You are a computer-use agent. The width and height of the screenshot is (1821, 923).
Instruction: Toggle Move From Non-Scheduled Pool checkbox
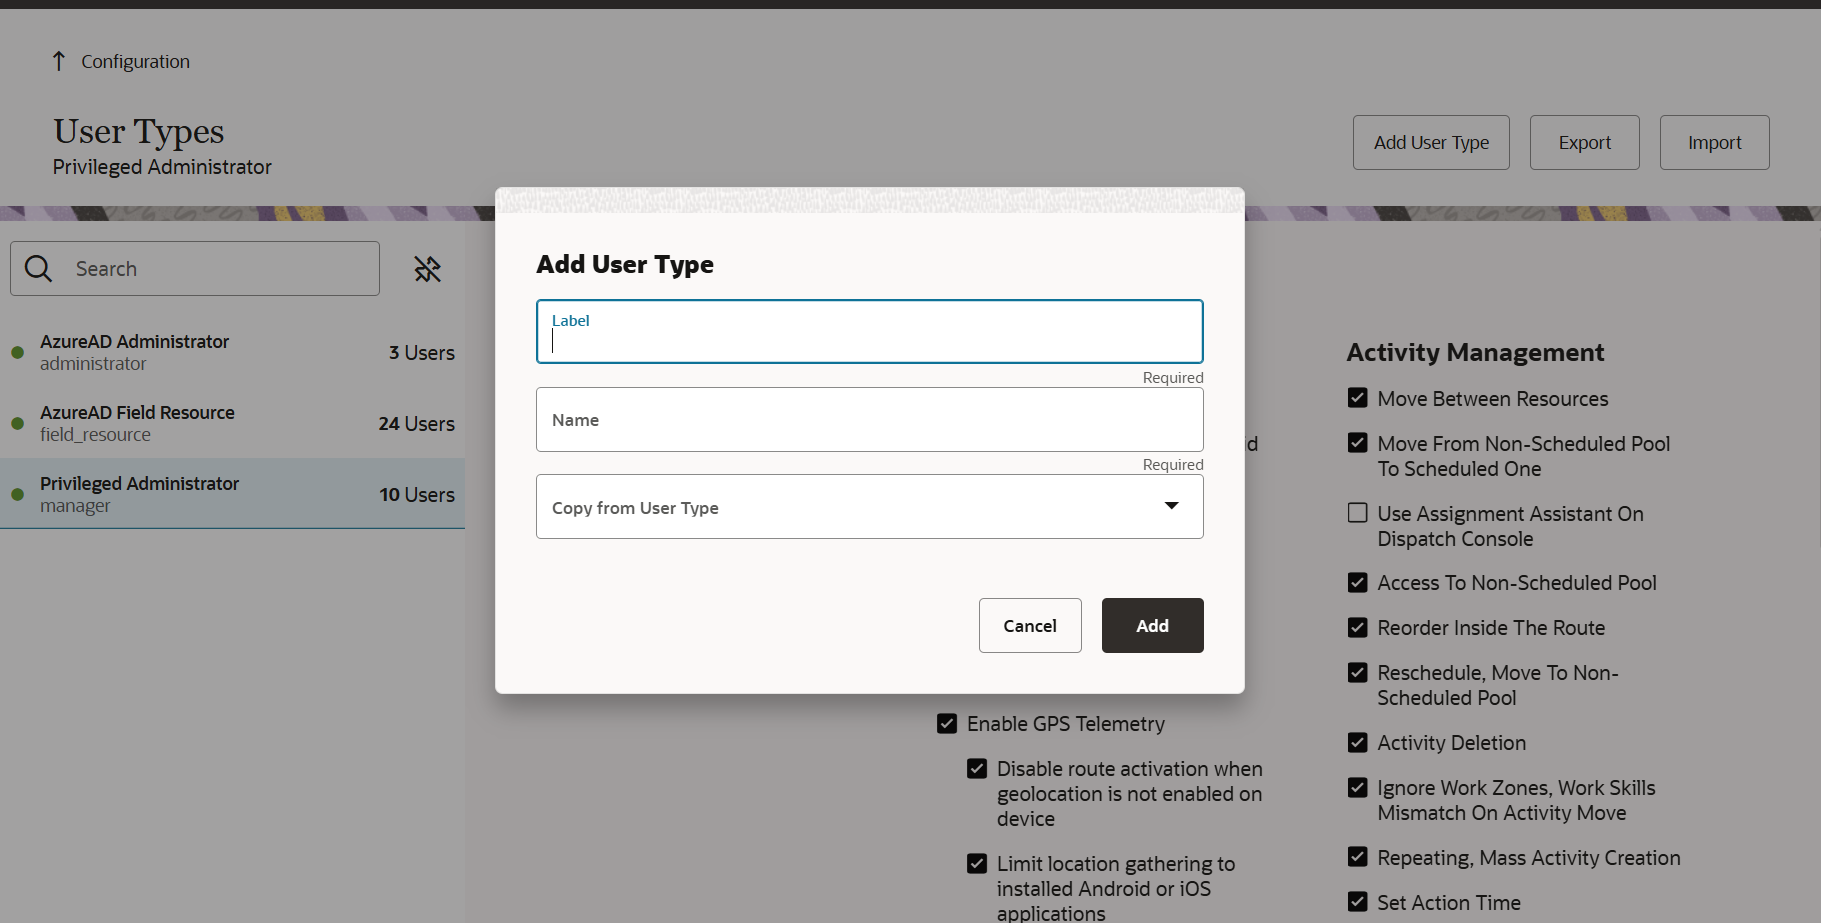click(x=1357, y=443)
